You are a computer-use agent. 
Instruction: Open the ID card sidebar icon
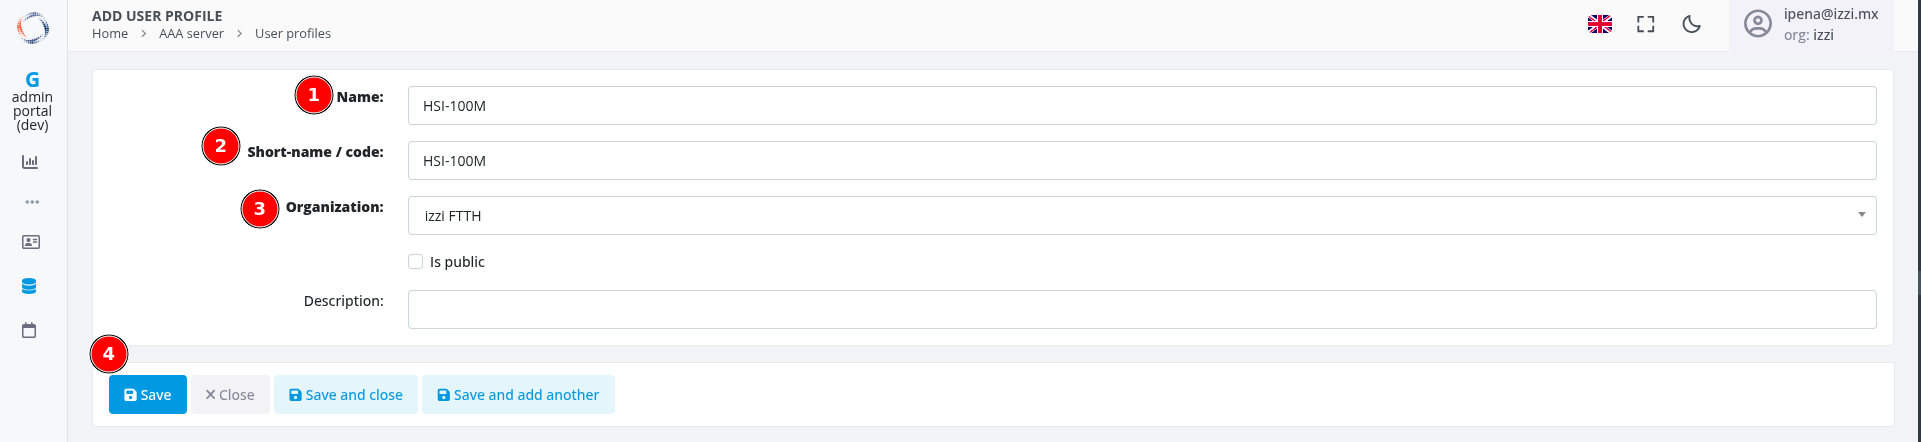31,242
